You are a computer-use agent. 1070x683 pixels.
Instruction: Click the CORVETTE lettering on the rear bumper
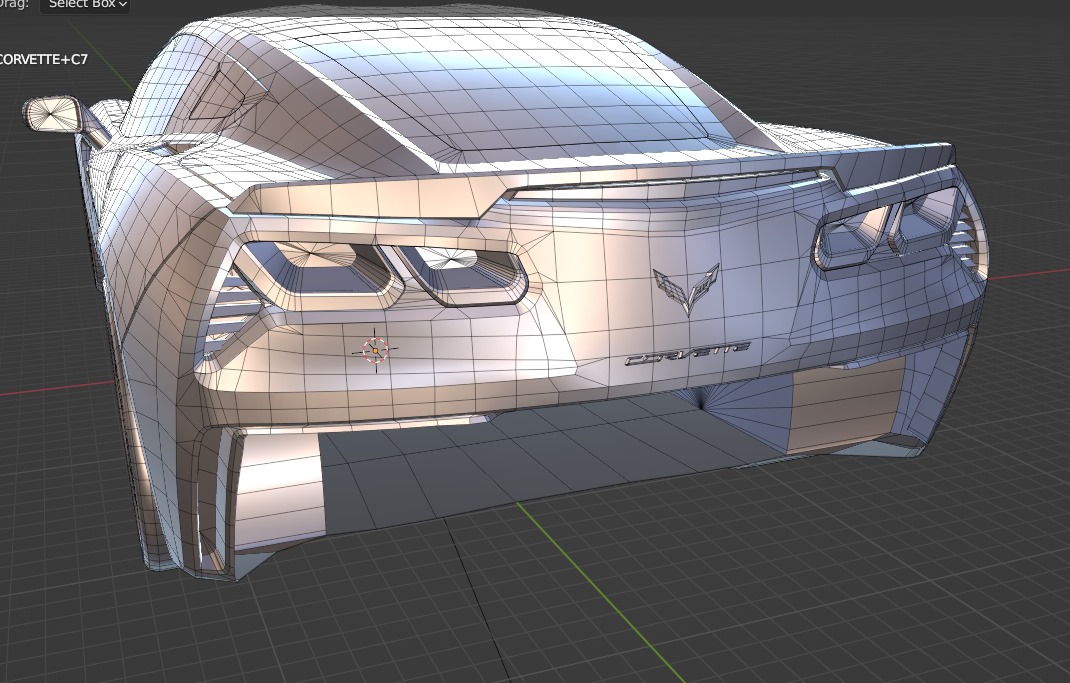[687, 353]
